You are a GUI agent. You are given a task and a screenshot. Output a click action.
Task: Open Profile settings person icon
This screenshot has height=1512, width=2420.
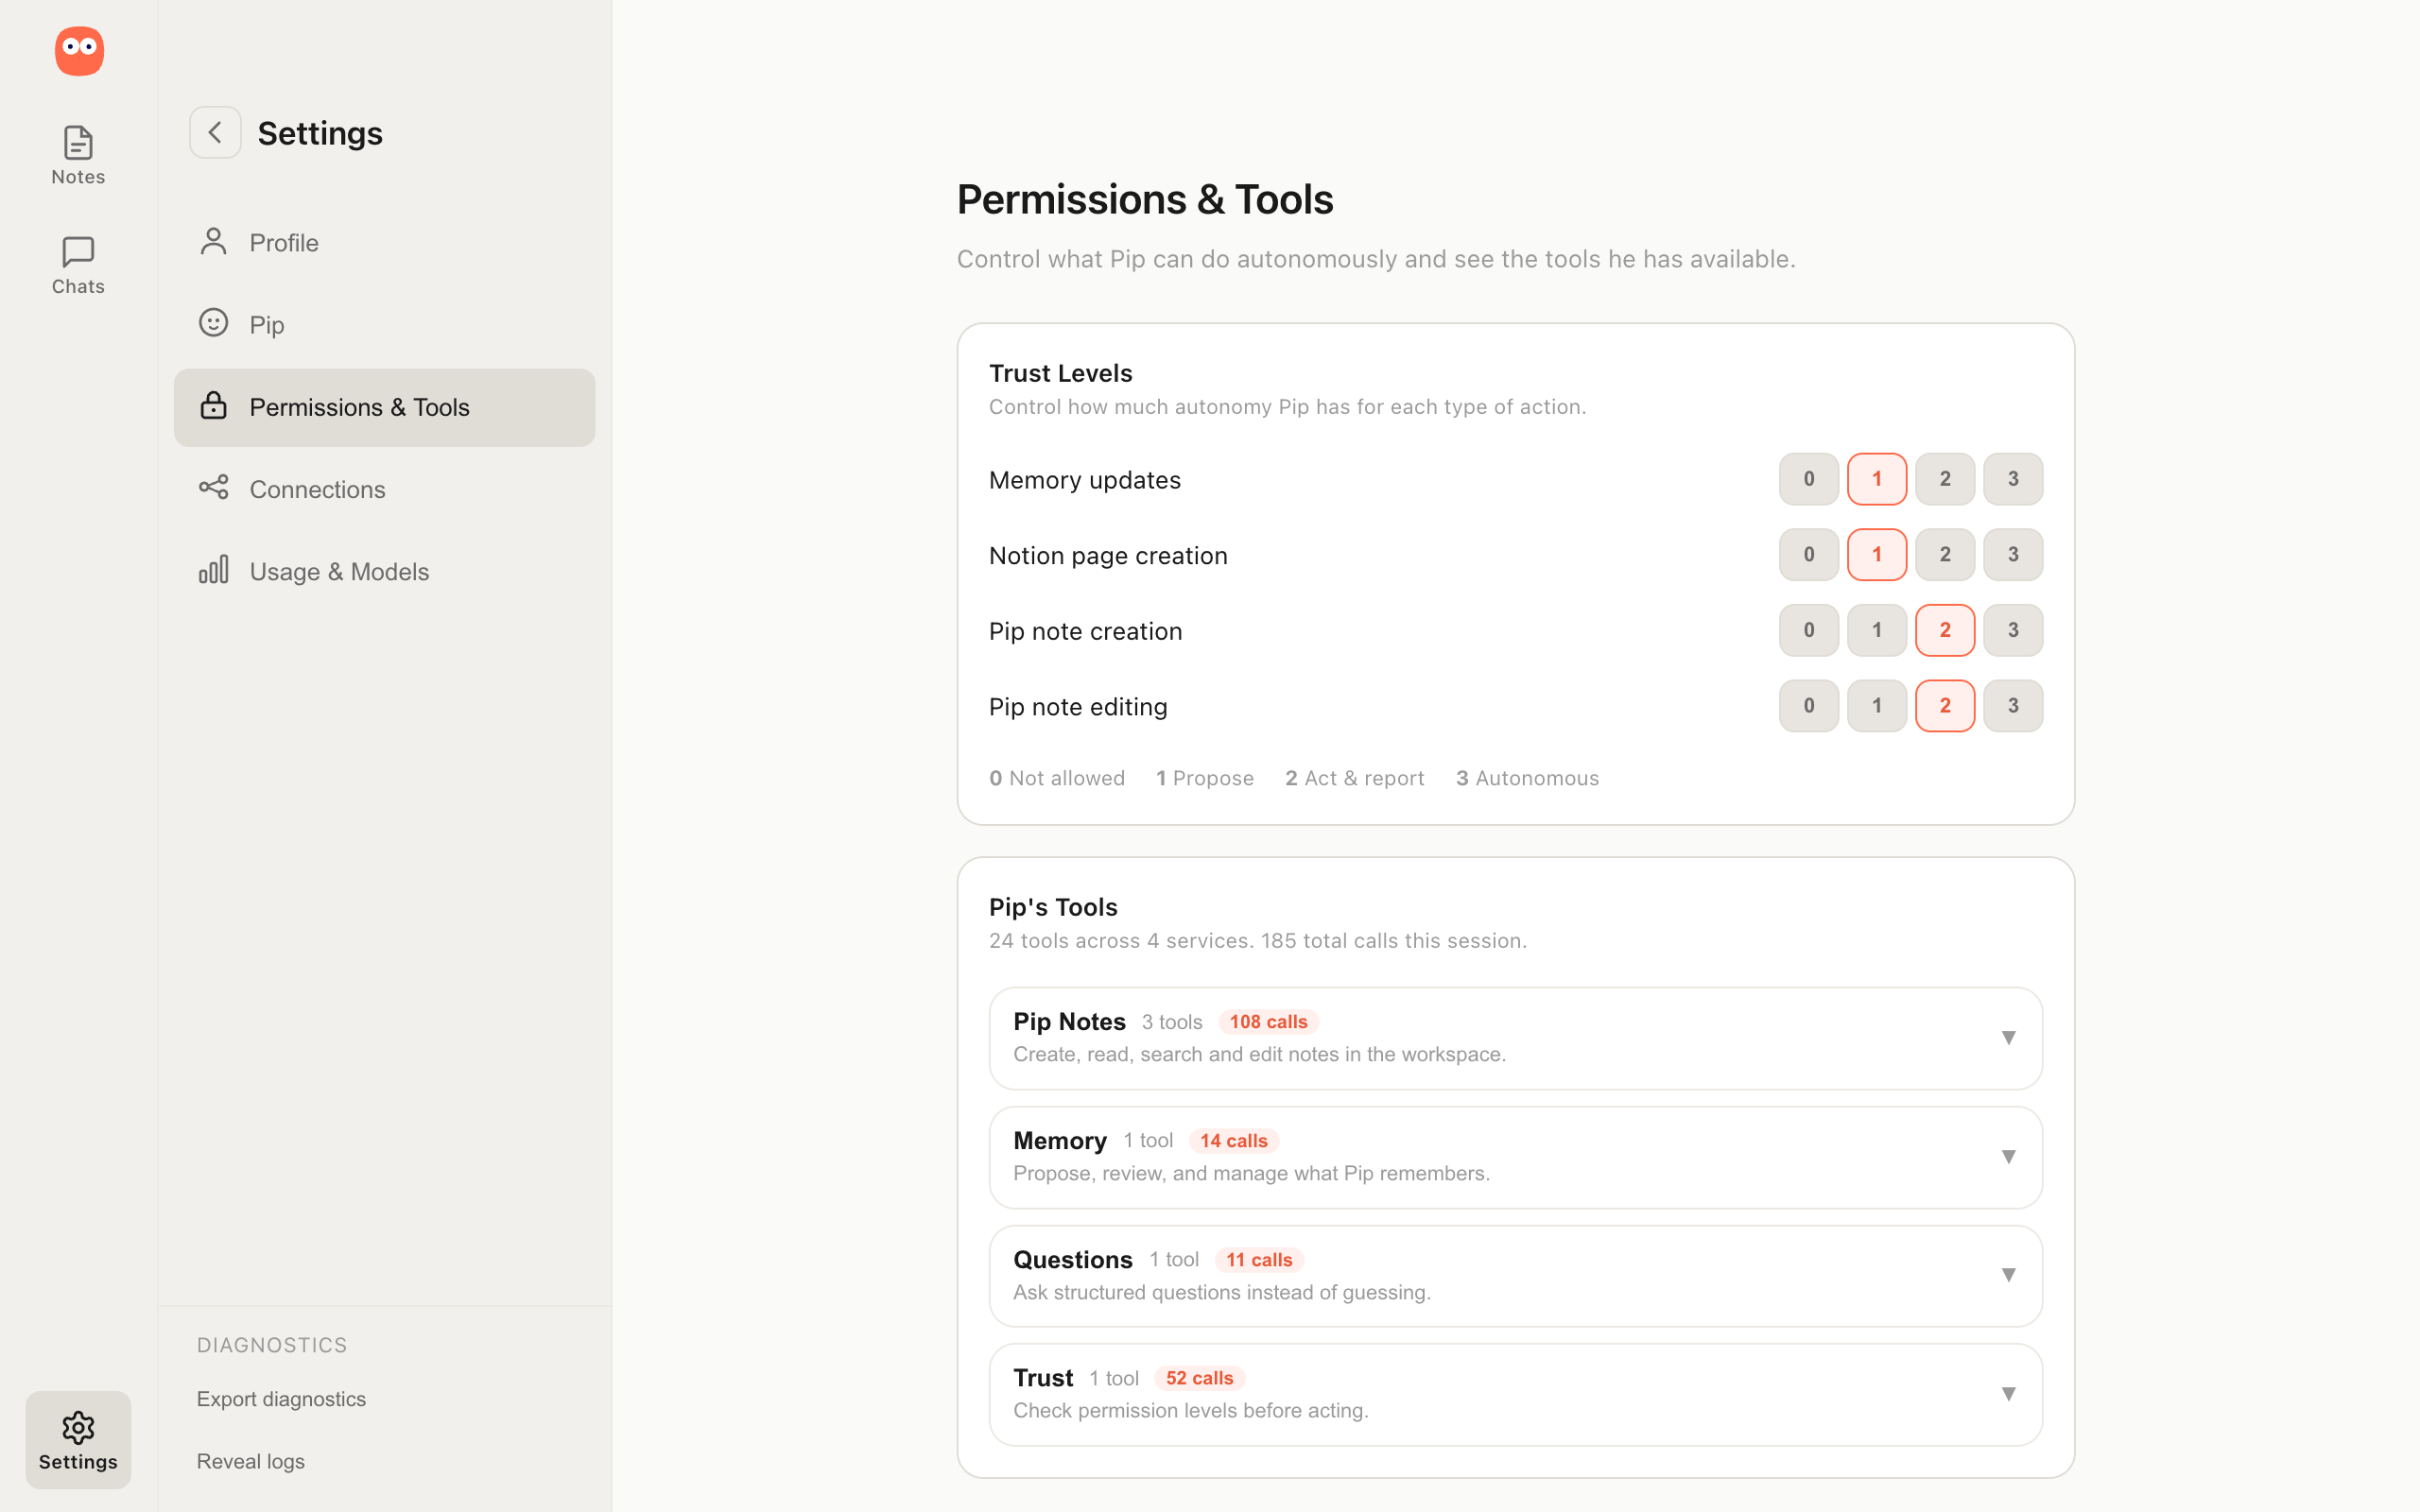pyautogui.click(x=213, y=241)
